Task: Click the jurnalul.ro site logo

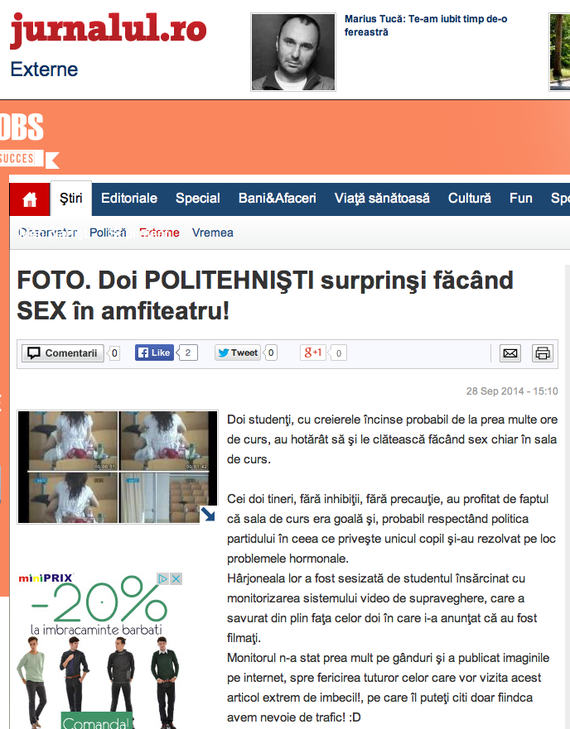Action: [x=108, y=29]
